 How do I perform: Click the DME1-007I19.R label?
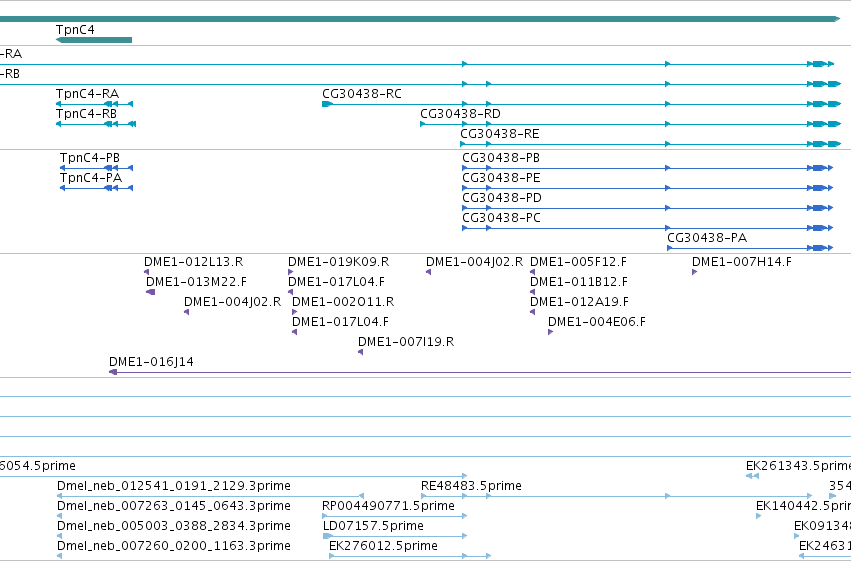(x=406, y=342)
